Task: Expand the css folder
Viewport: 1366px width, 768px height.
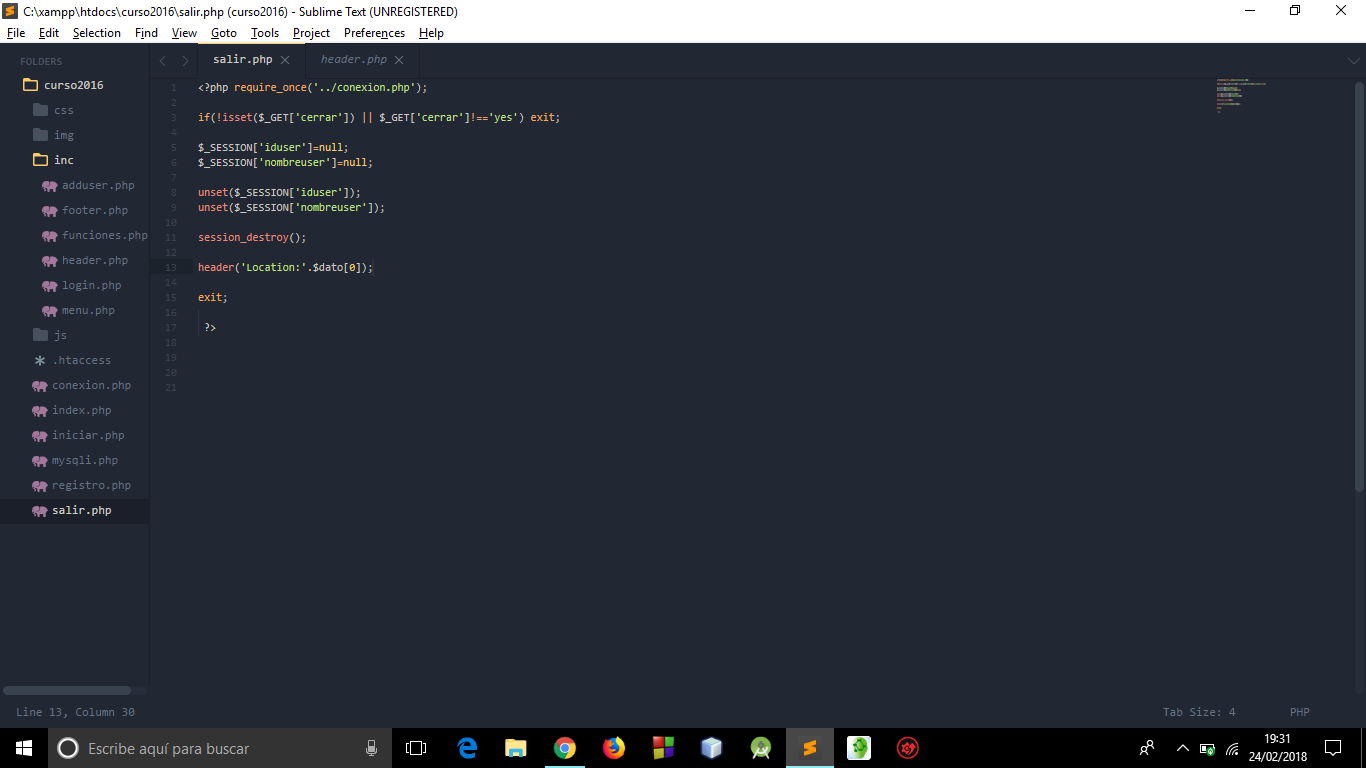Action: coord(63,110)
